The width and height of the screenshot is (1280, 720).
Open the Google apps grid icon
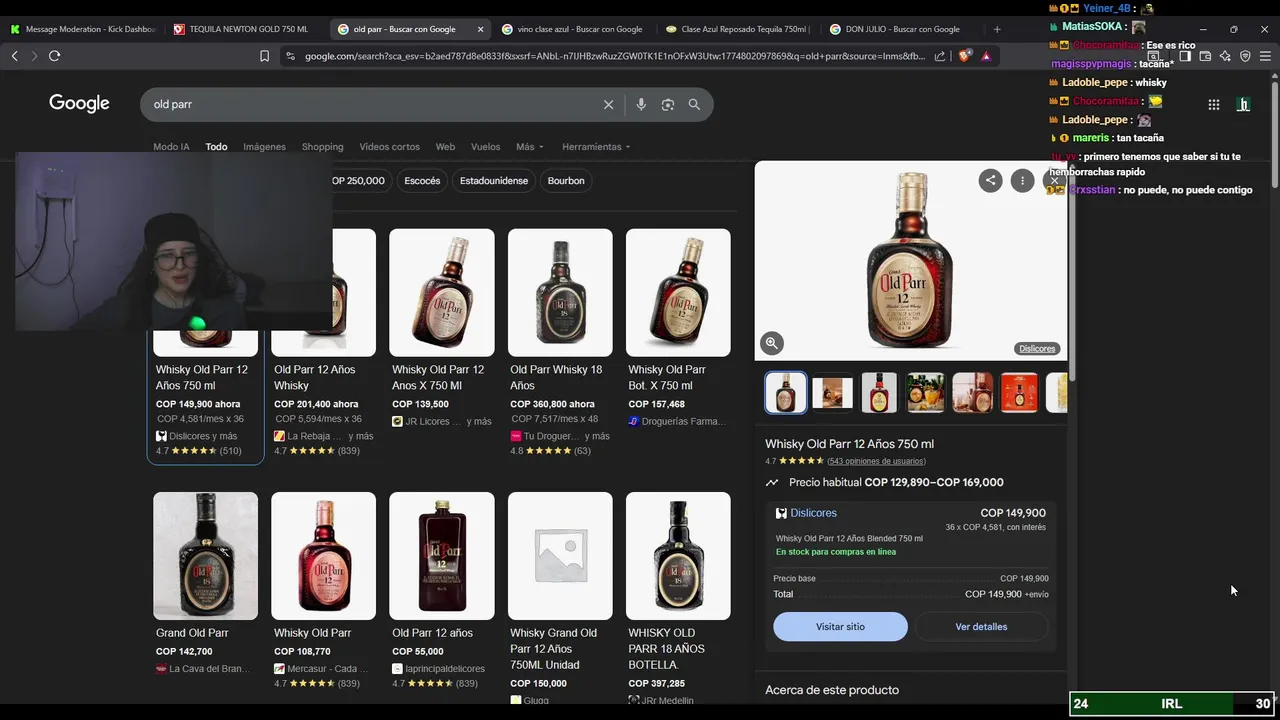[x=1214, y=104]
